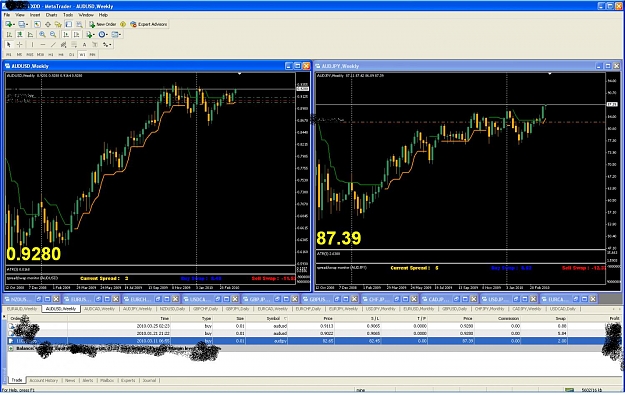This screenshot has height=395, width=625.
Task: Select the trendline drawing tool
Action: click(x=53, y=45)
